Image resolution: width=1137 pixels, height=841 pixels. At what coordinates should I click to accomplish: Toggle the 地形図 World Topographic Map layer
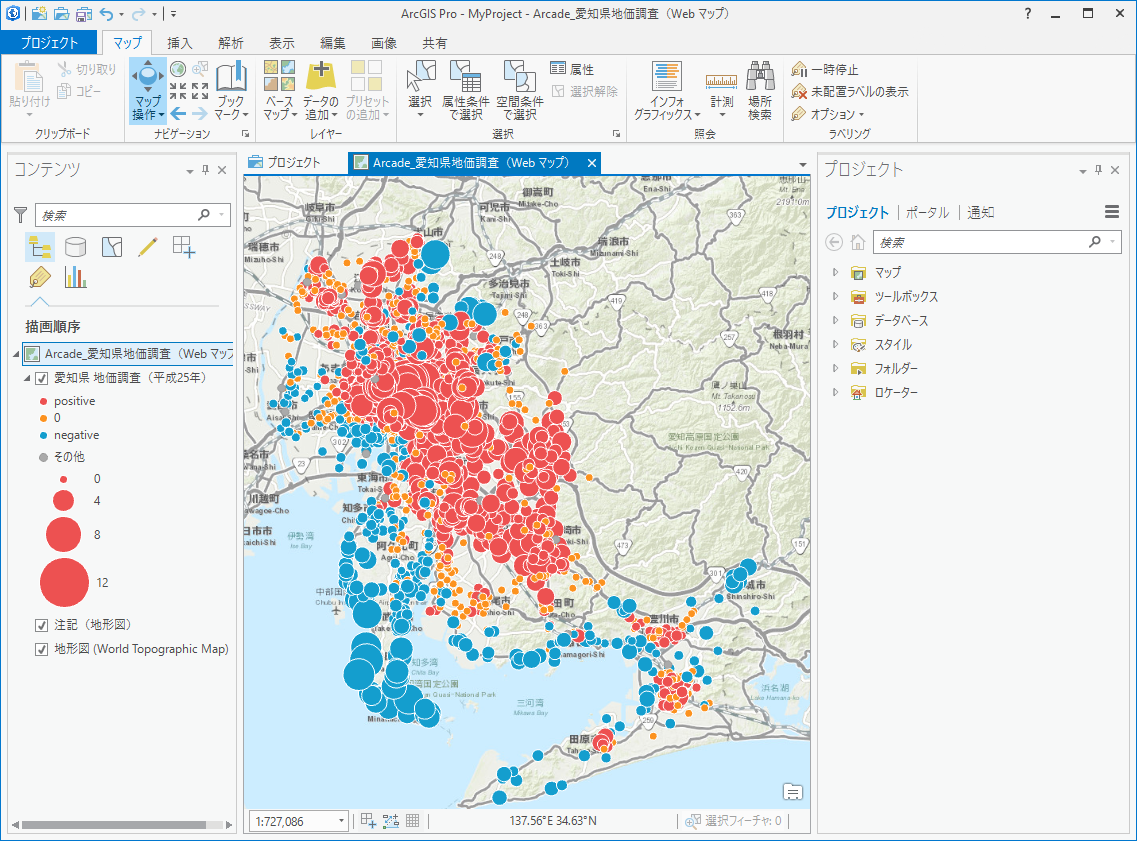(42, 649)
